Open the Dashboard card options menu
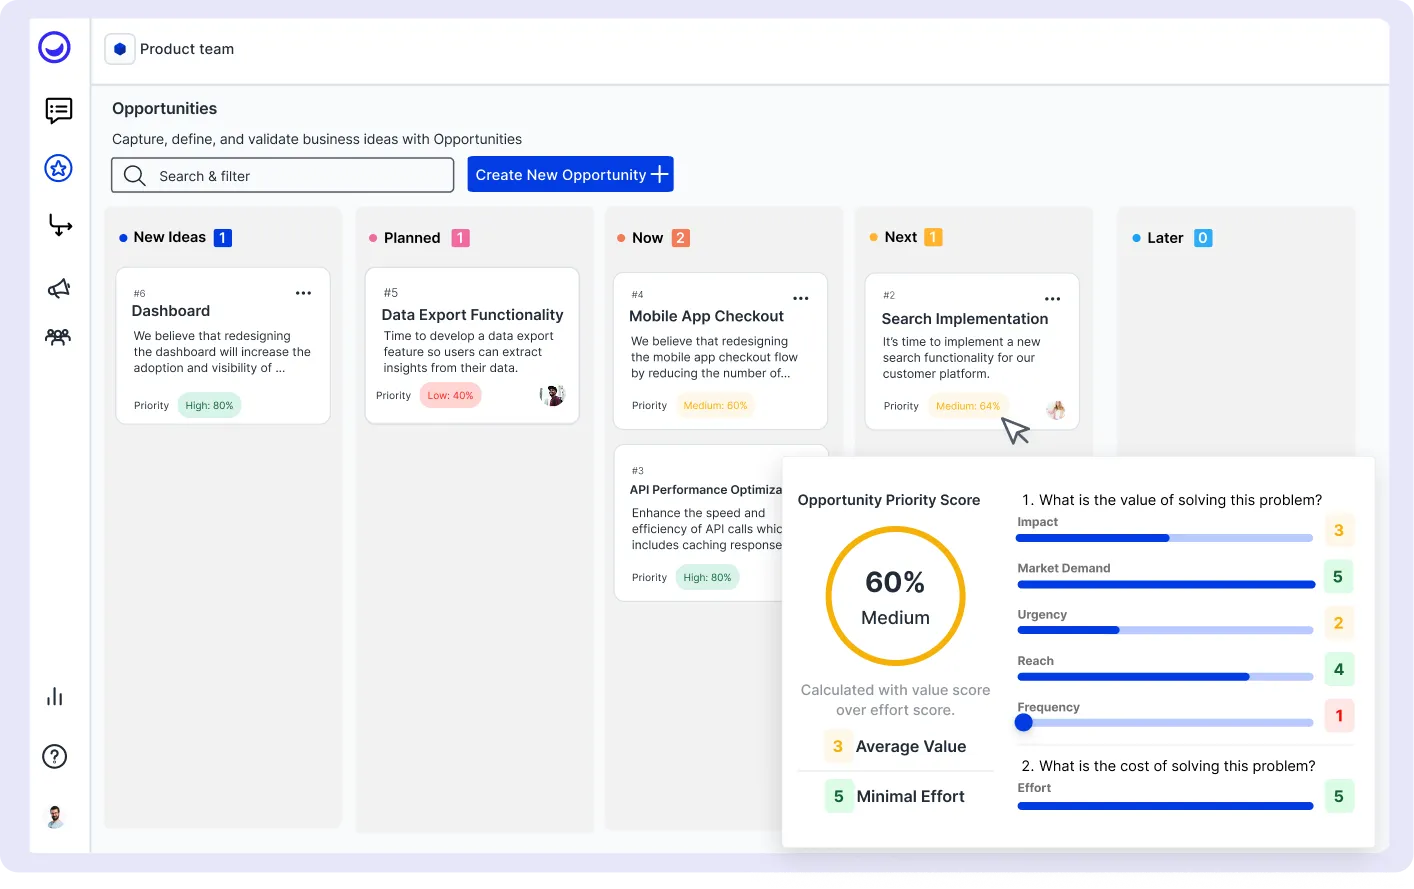Image resolution: width=1414 pixels, height=889 pixels. [303, 292]
